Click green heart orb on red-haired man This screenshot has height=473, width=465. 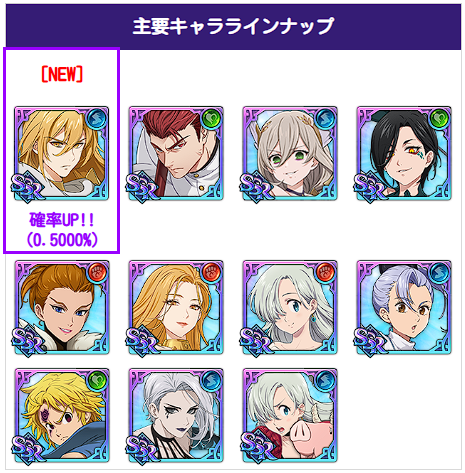click(211, 119)
